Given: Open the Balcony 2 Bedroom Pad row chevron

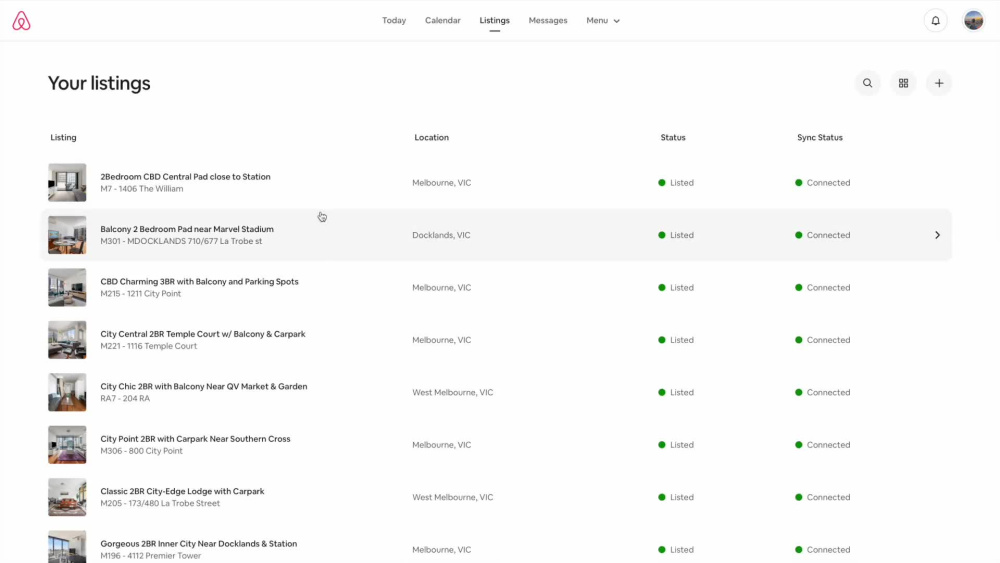Looking at the screenshot, I should [x=938, y=235].
